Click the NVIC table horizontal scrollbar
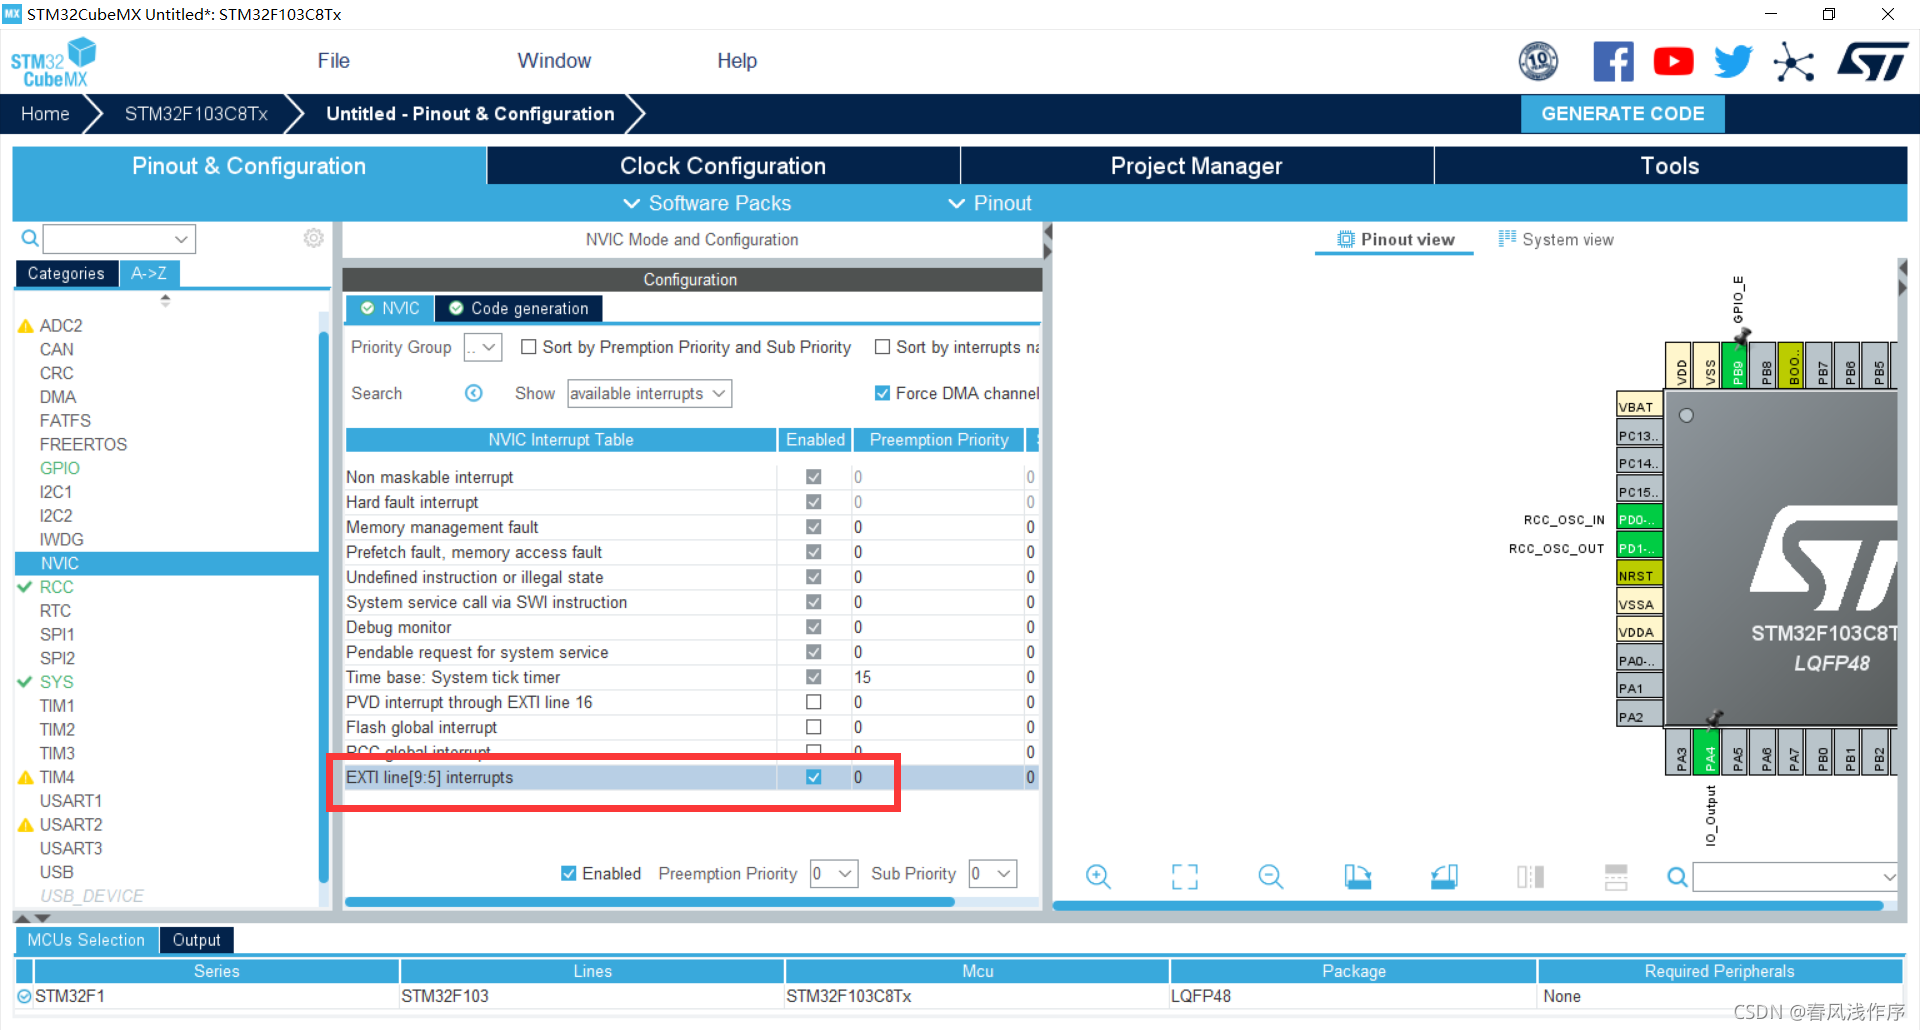The image size is (1920, 1030). pos(649,901)
